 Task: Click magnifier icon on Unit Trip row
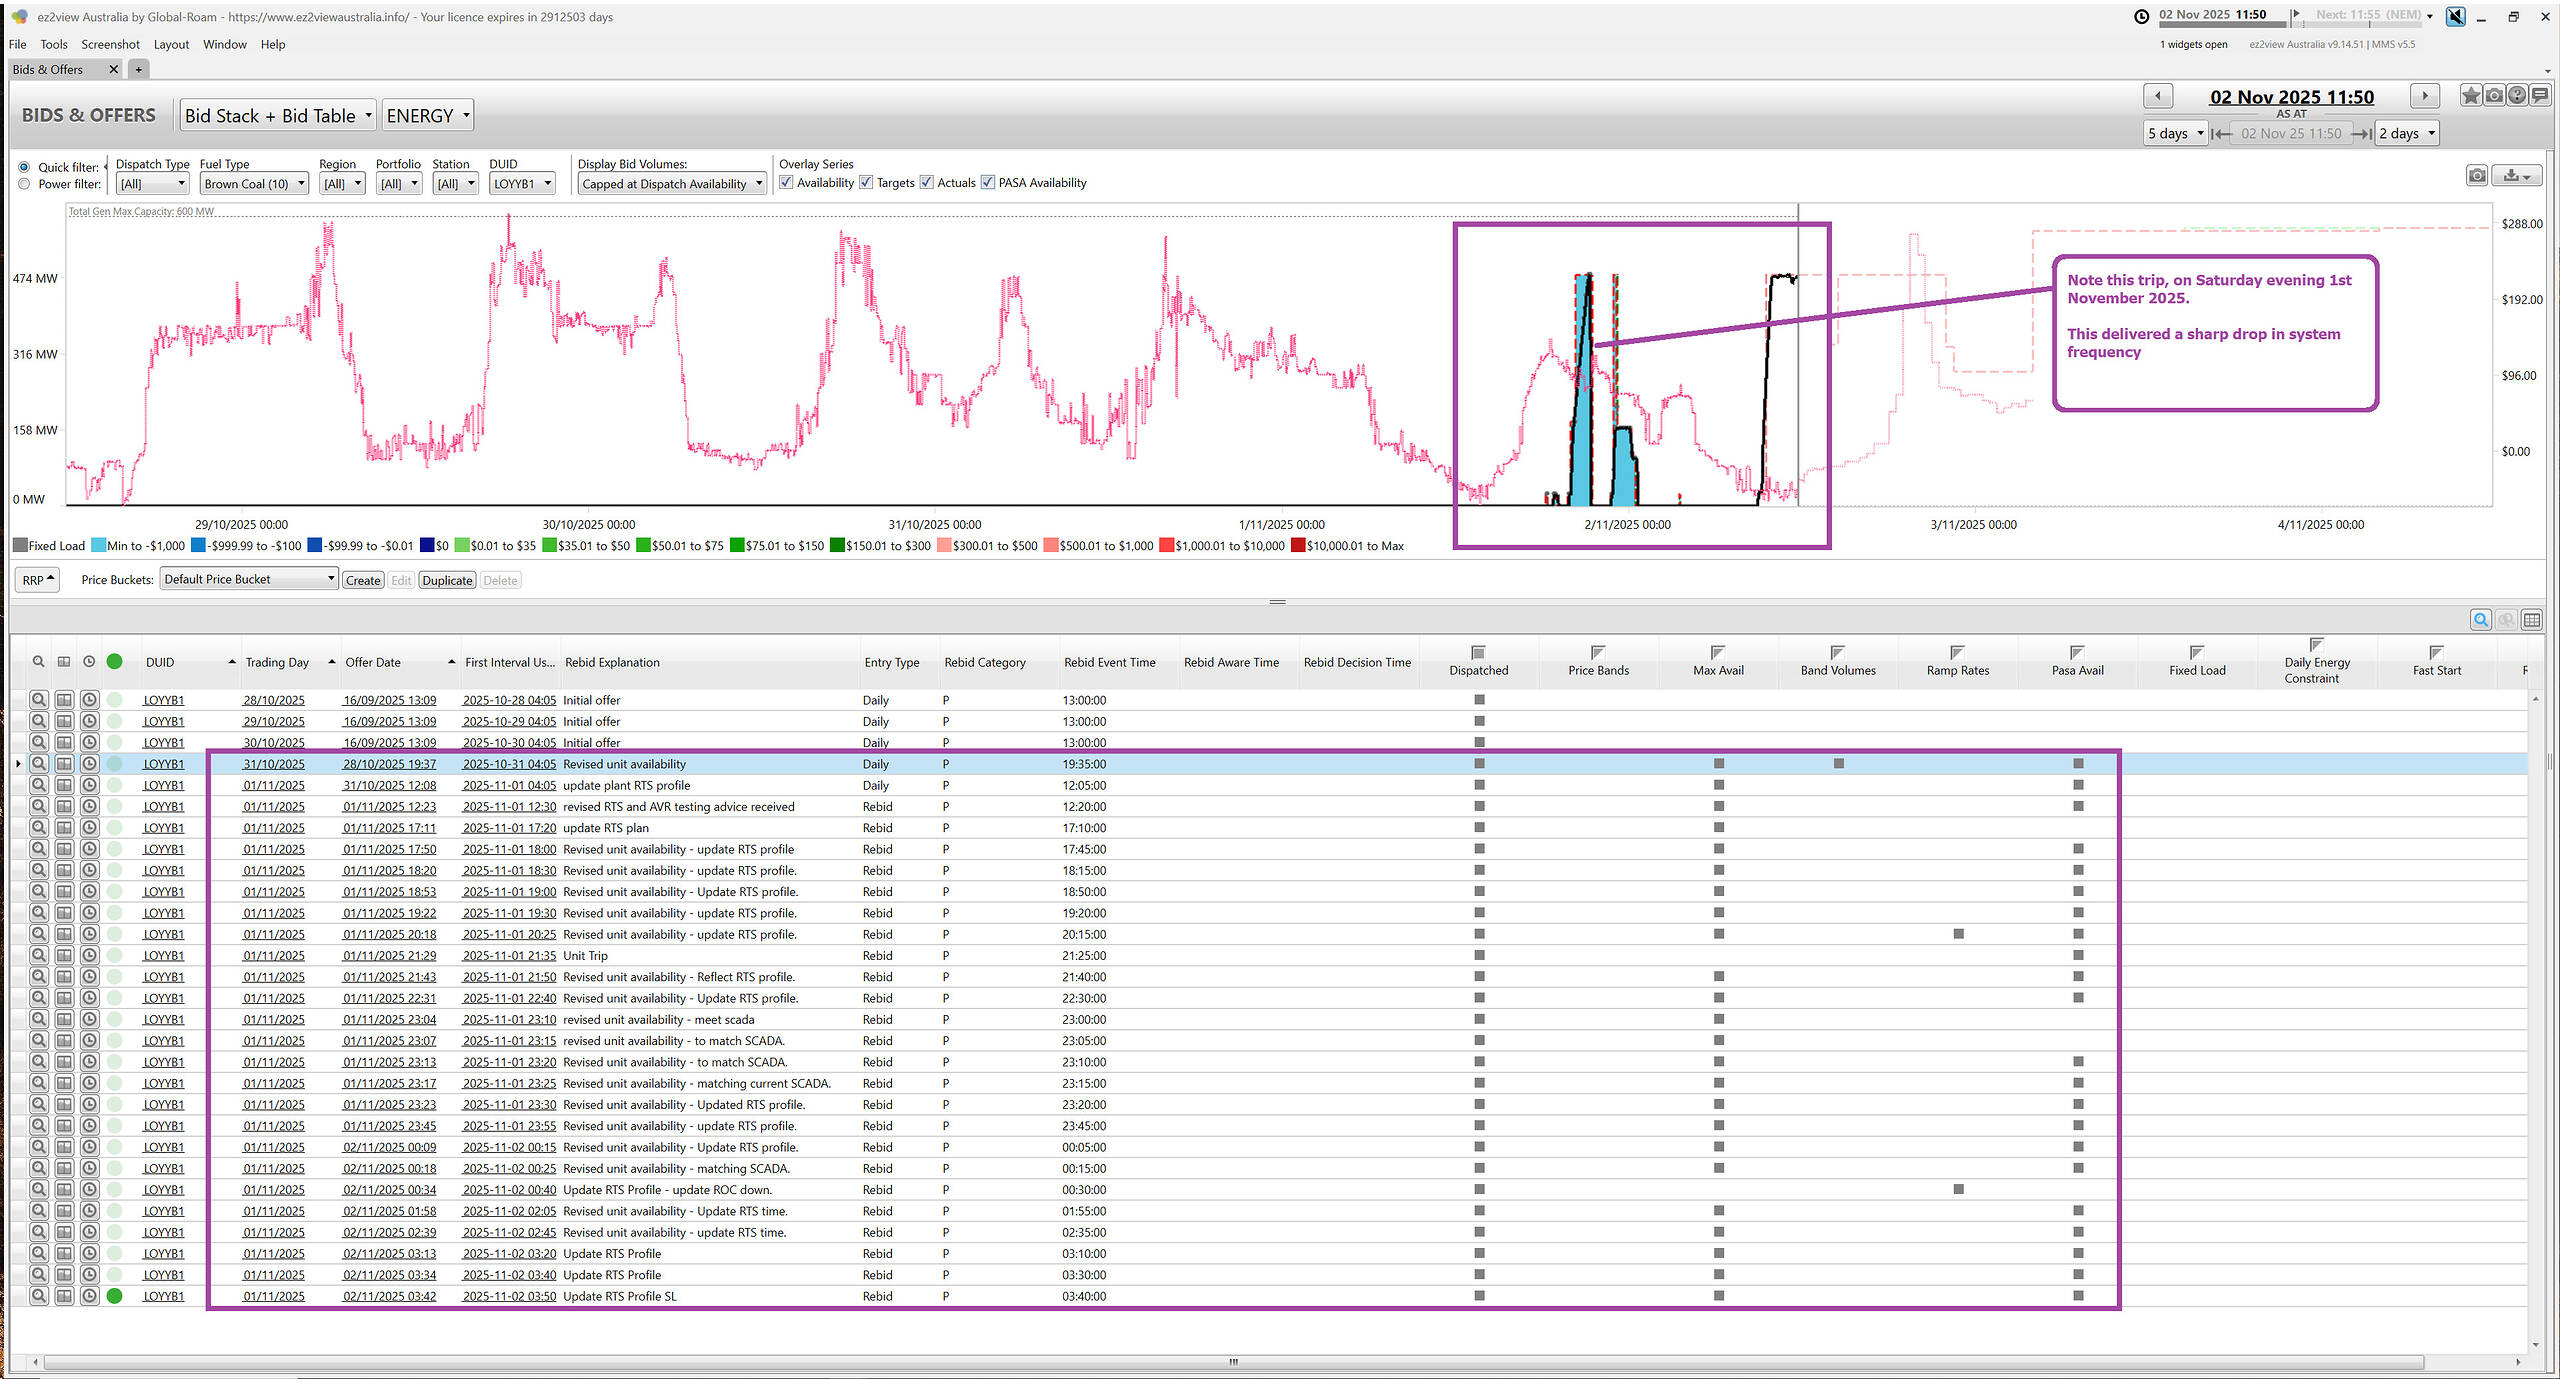[38, 956]
